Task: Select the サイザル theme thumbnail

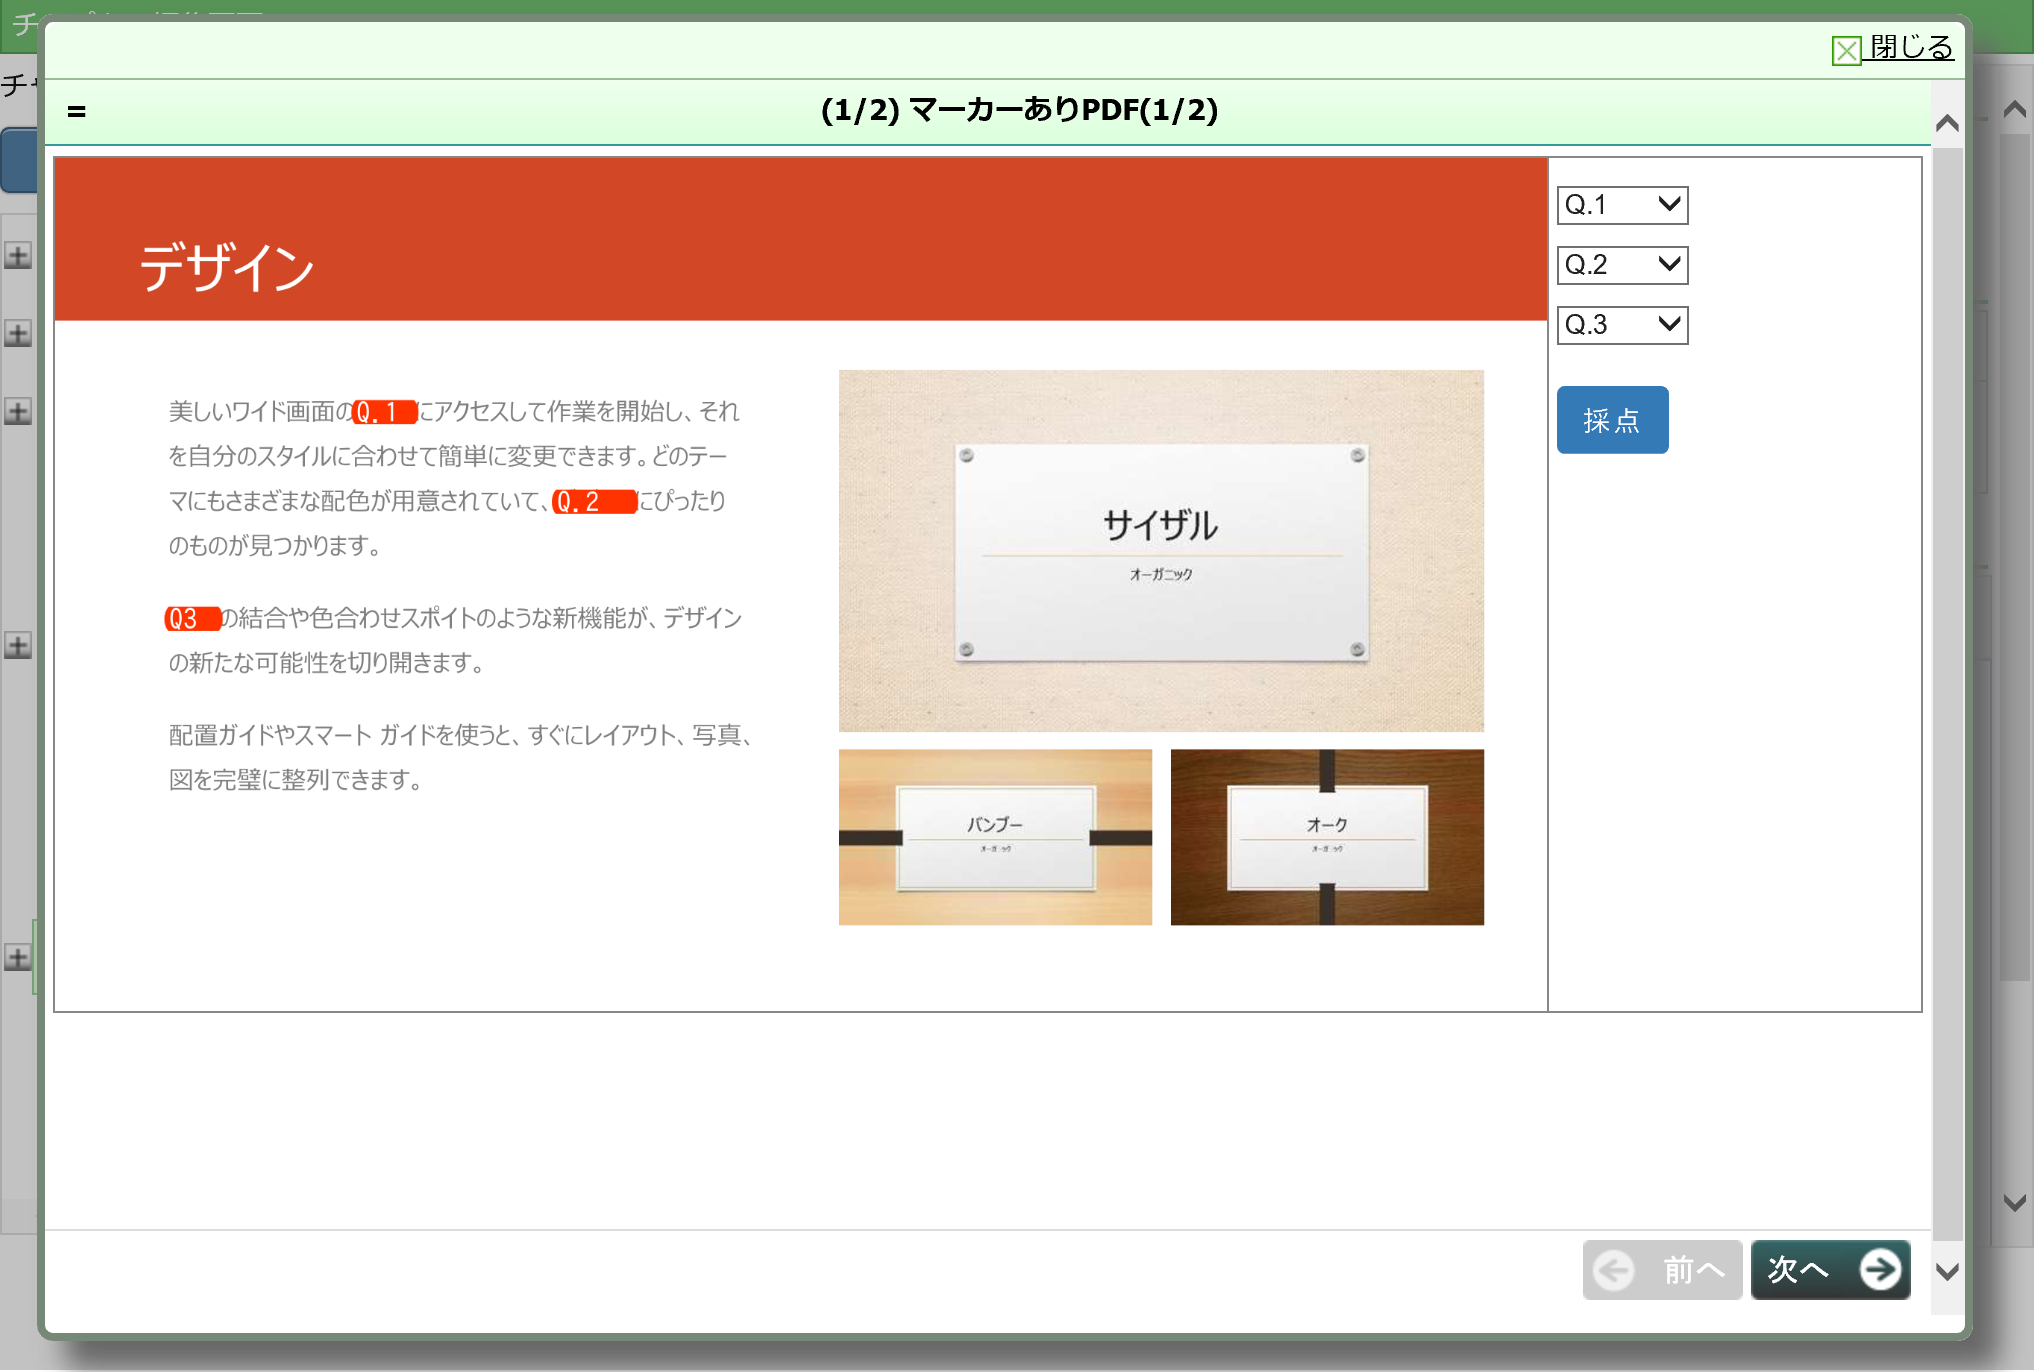Action: [1160, 550]
